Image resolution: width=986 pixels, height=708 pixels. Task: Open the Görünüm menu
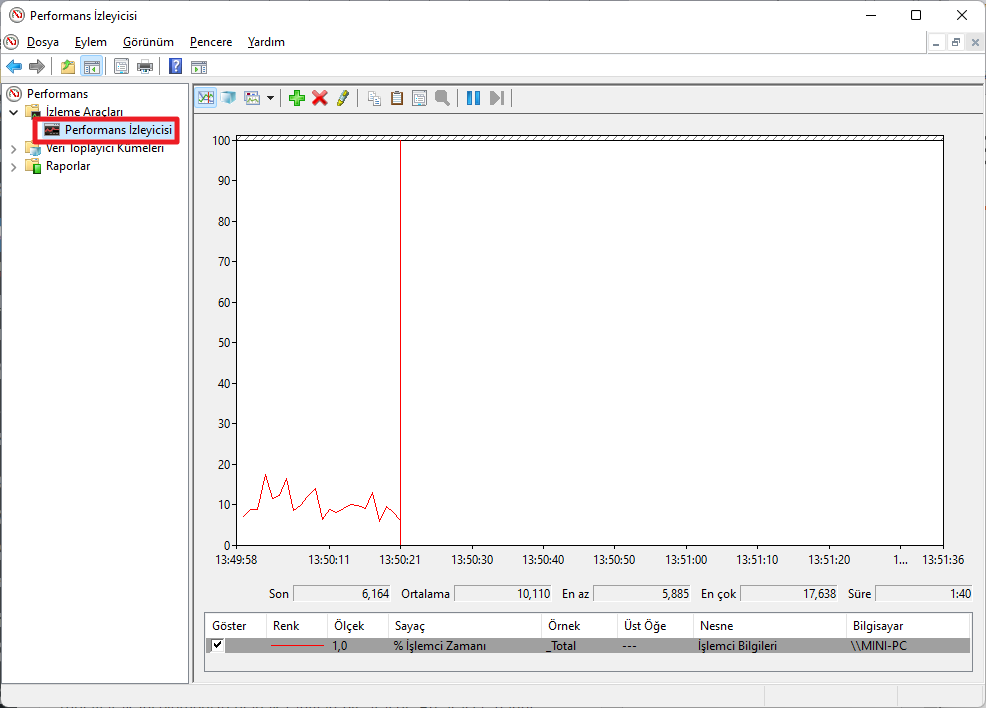[x=148, y=42]
